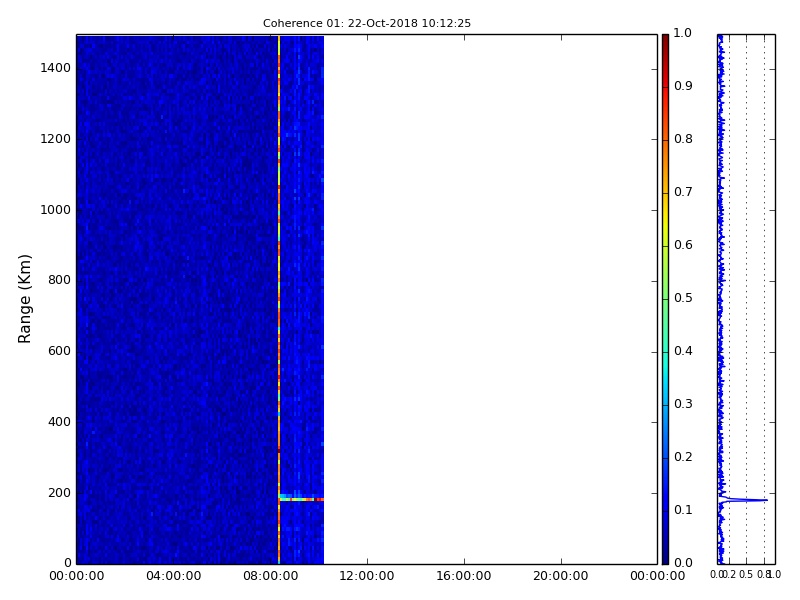
Task: Click the colorbar label 1.0
Action: (x=683, y=33)
